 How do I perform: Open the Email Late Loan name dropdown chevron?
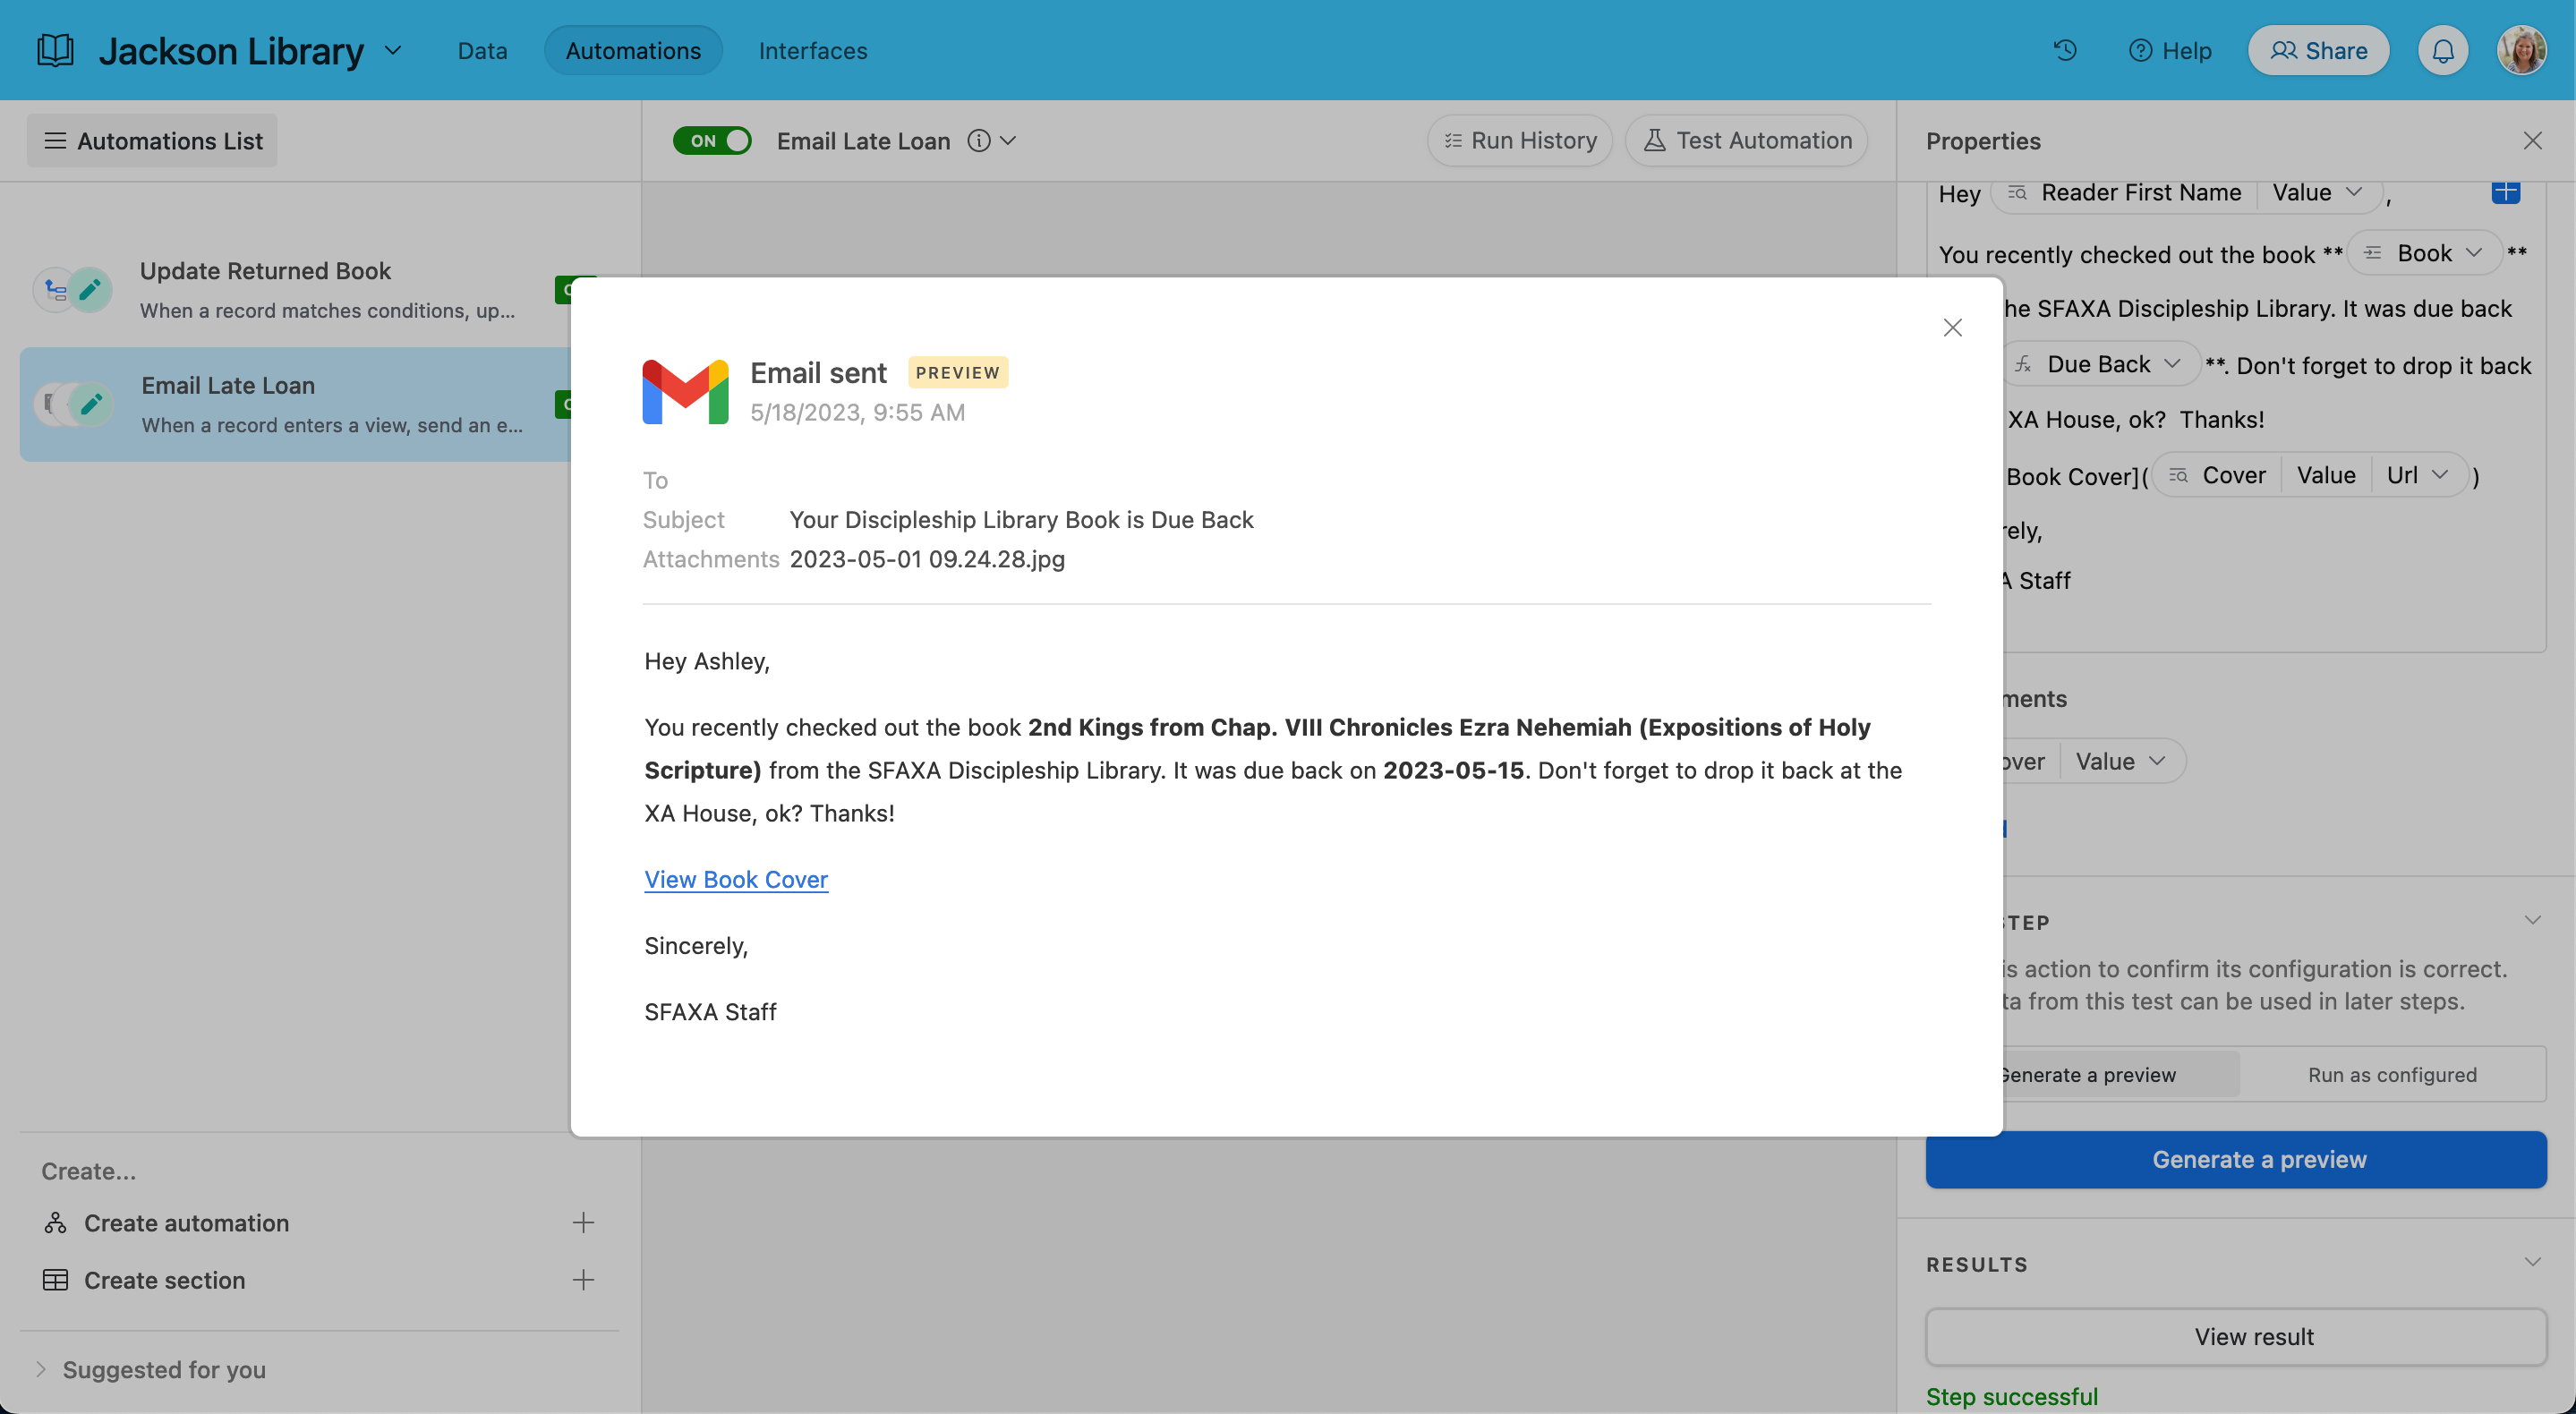pos(1008,141)
